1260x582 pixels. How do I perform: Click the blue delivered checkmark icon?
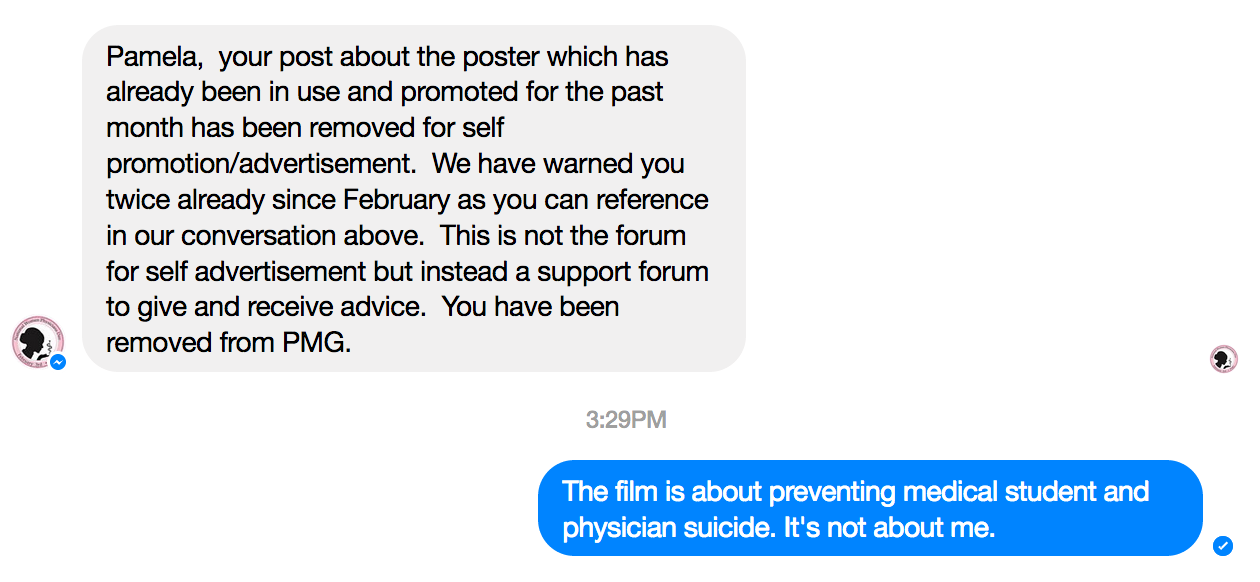(1222, 545)
